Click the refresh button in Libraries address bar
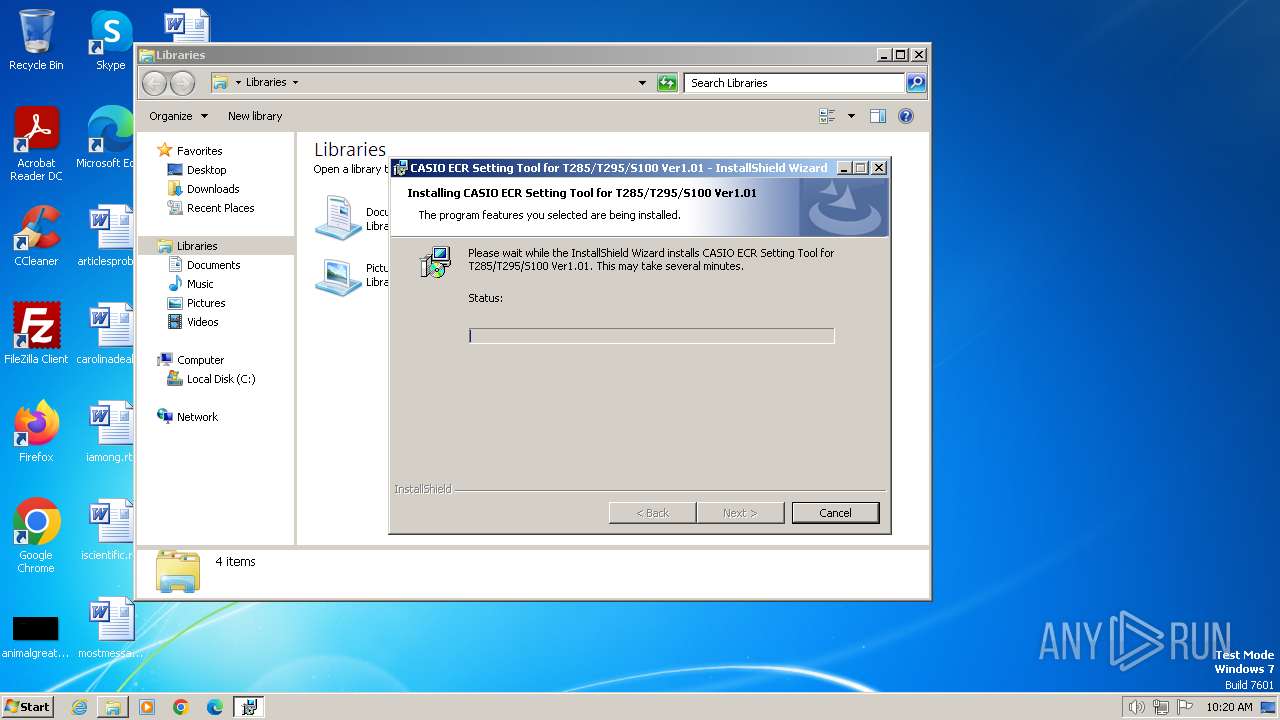The height and width of the screenshot is (720, 1280). tap(667, 83)
